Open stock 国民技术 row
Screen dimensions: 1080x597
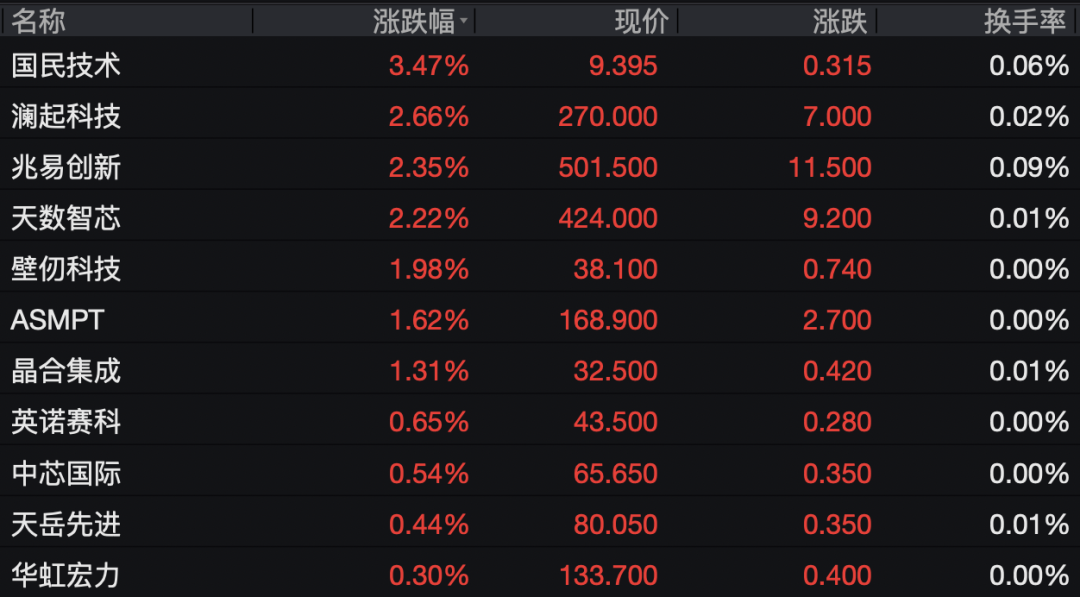540,66
